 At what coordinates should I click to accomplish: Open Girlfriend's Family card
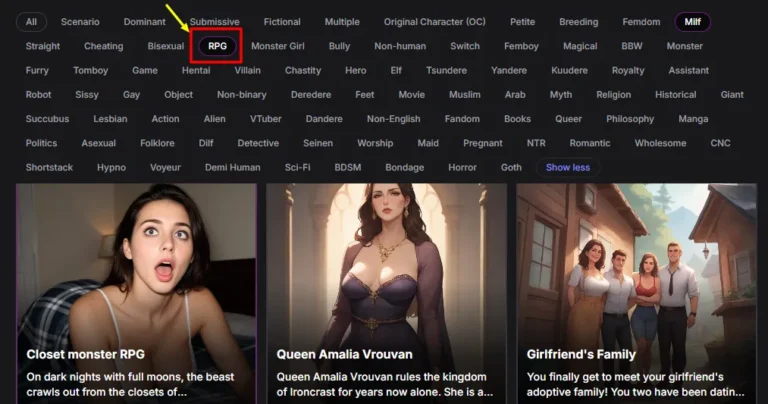[636, 294]
